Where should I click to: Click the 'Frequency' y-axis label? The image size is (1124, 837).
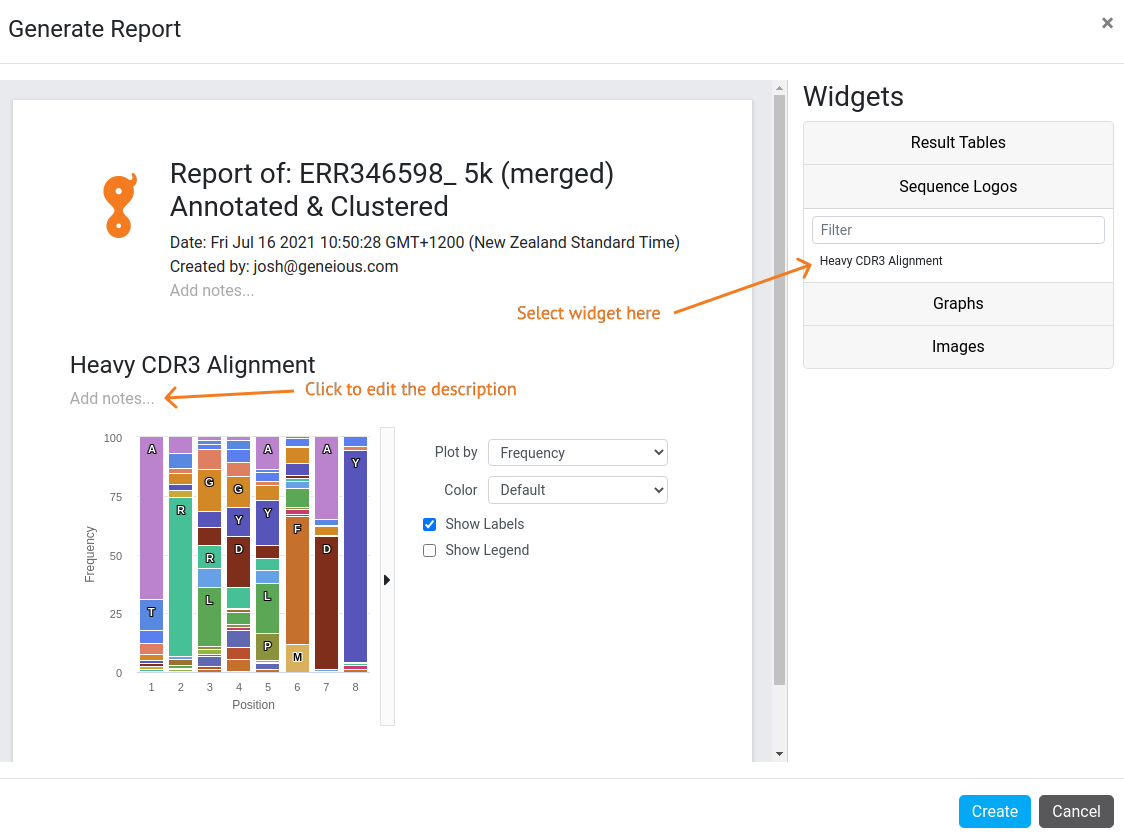point(90,555)
